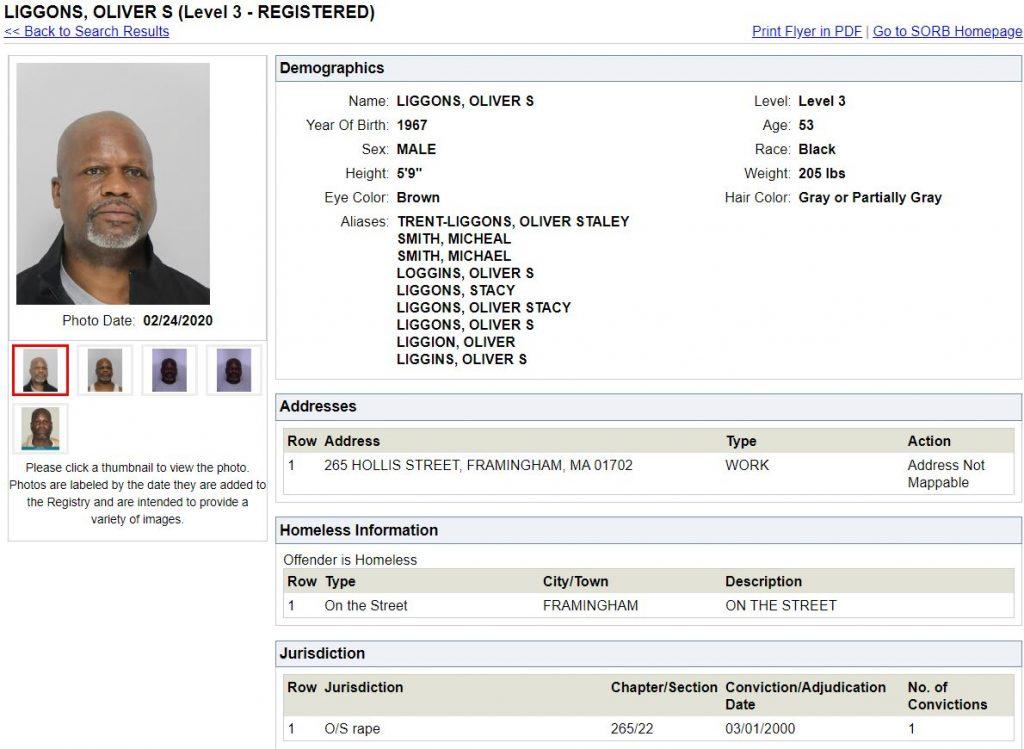
Task: Click the Address Not Mappable action text
Action: (x=945, y=474)
